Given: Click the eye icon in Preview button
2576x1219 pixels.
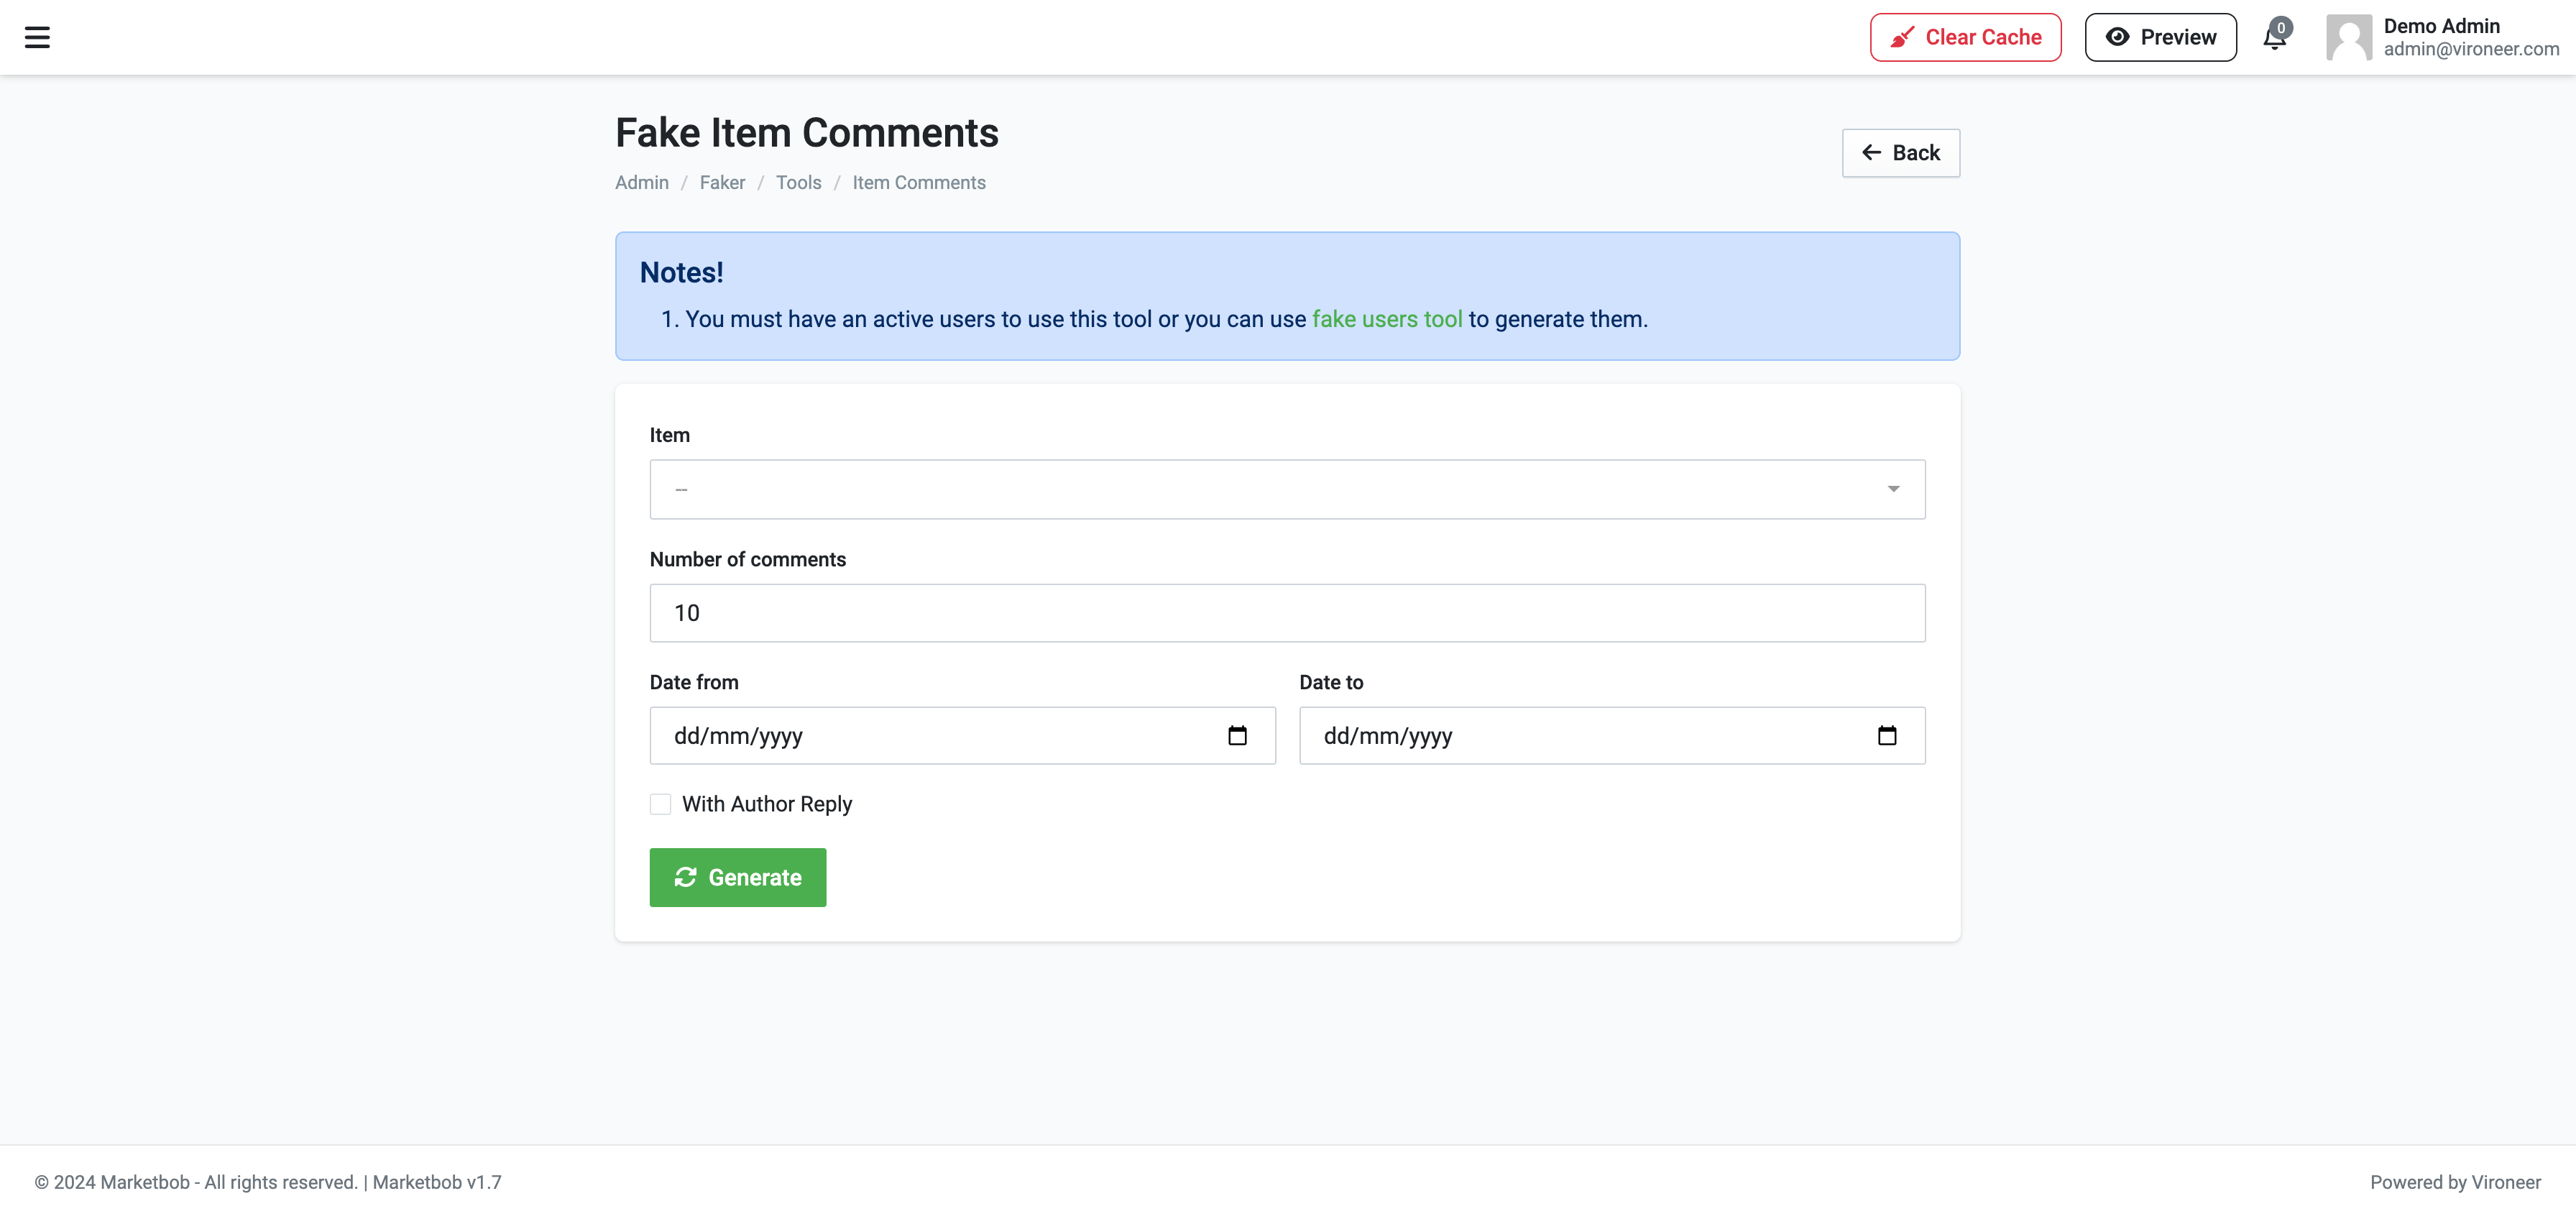Looking at the screenshot, I should click(2117, 37).
